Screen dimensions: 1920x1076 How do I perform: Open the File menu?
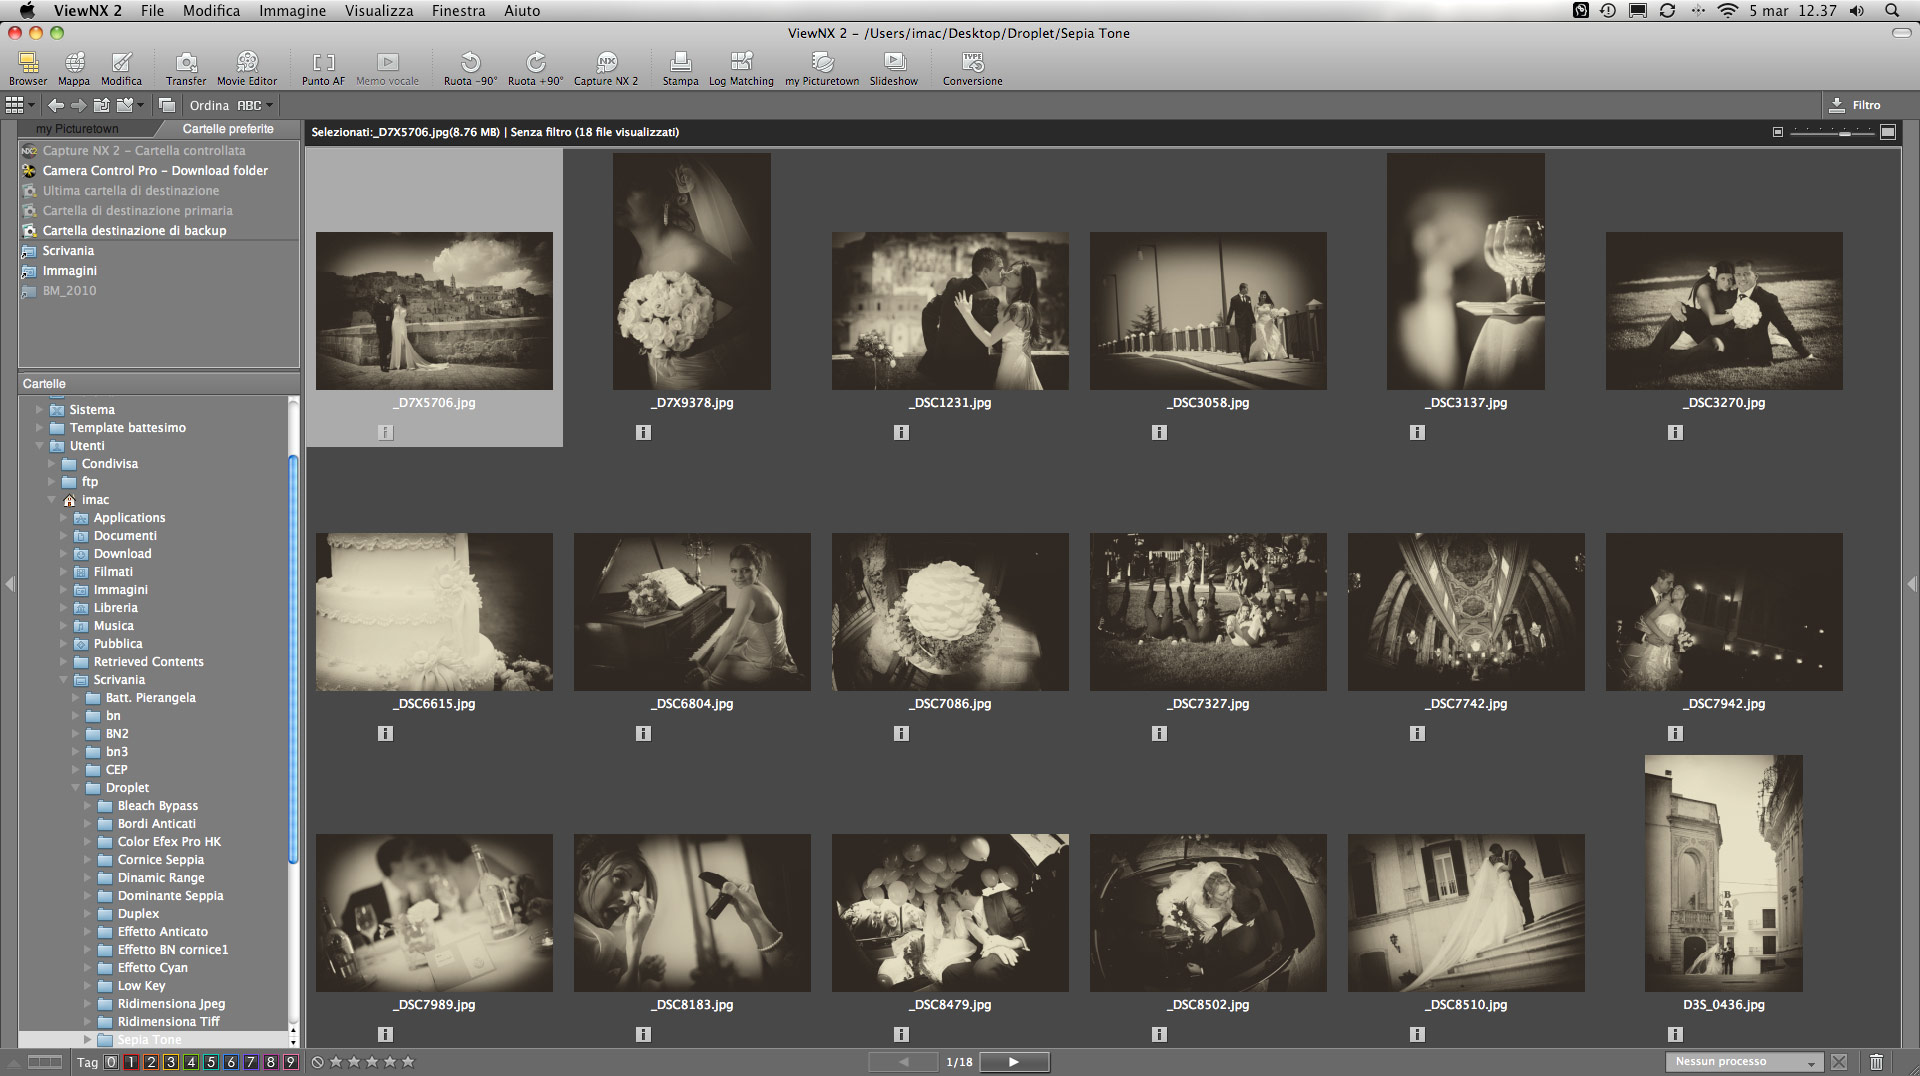coord(152,11)
